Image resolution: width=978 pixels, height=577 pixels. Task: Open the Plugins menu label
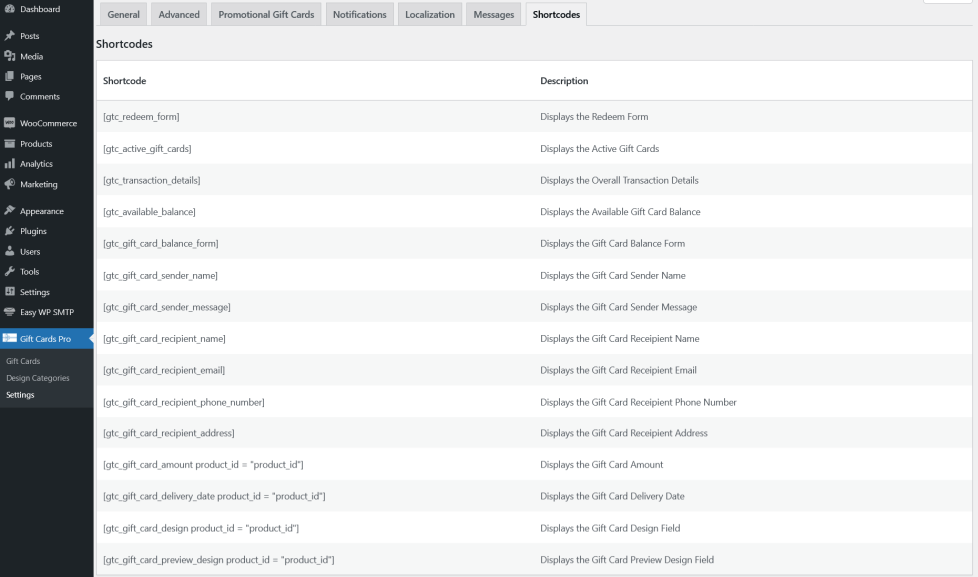point(33,231)
